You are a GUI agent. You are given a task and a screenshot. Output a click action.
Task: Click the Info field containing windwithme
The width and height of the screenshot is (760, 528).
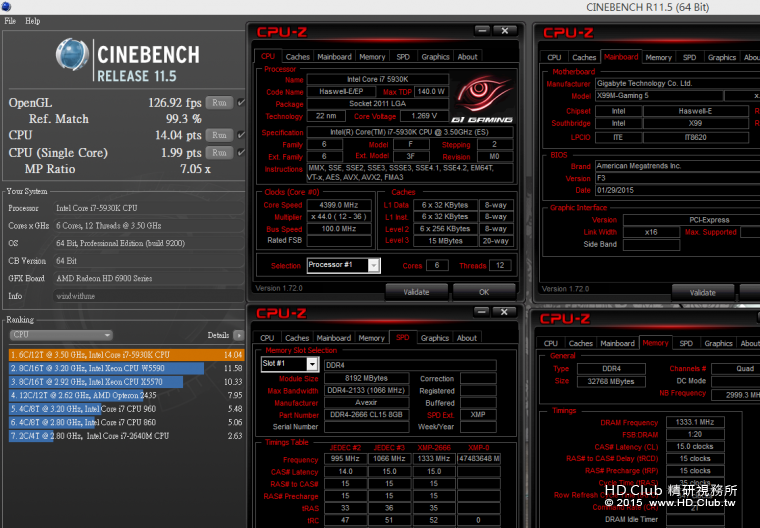(x=149, y=296)
